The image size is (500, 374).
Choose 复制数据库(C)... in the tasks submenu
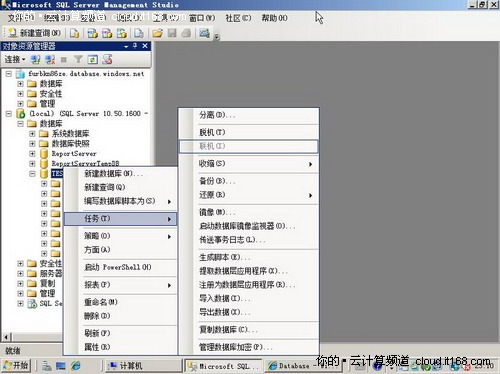click(249, 330)
